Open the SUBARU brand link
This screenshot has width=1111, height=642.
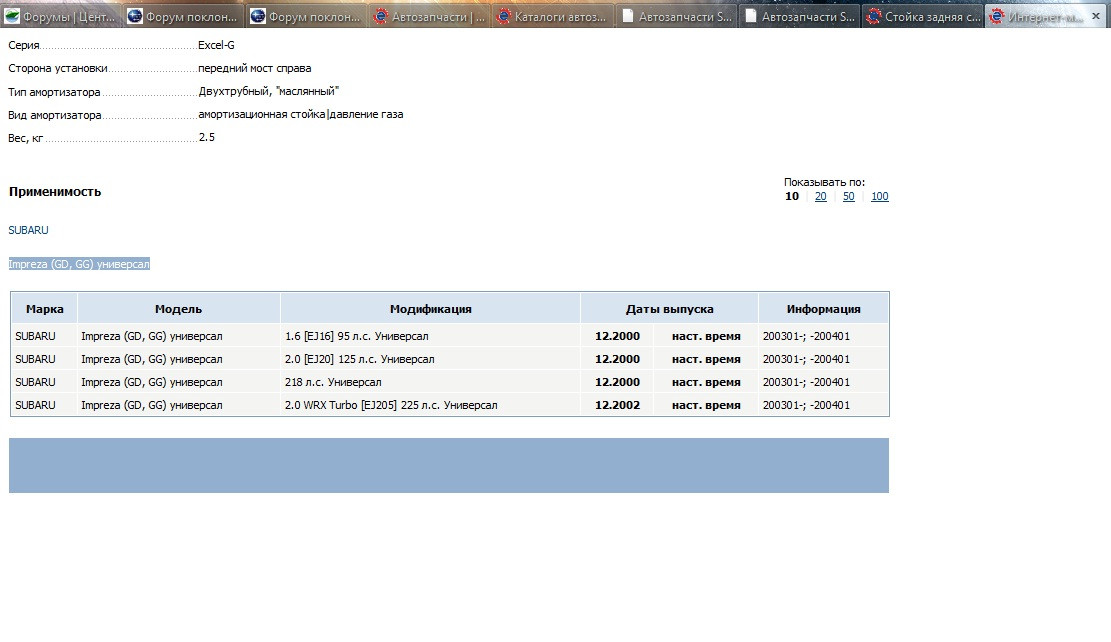coord(28,230)
